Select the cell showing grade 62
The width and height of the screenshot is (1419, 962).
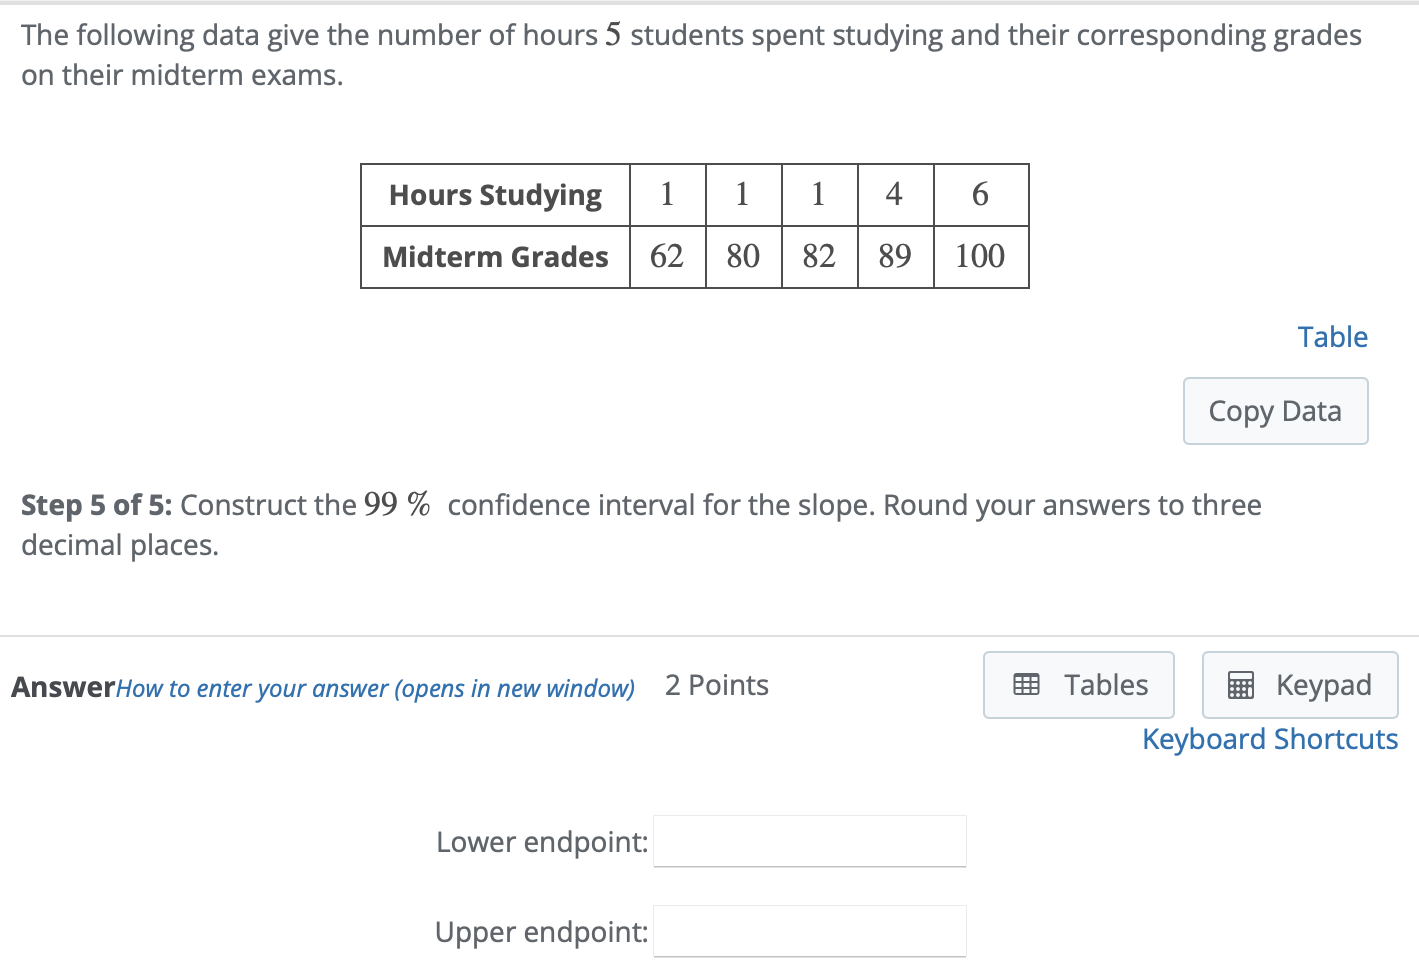(667, 257)
